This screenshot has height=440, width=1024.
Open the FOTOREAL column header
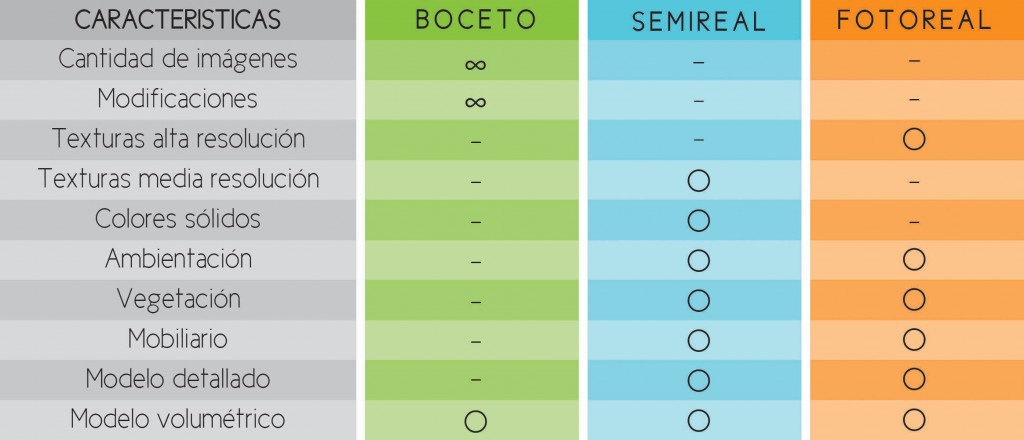click(914, 20)
